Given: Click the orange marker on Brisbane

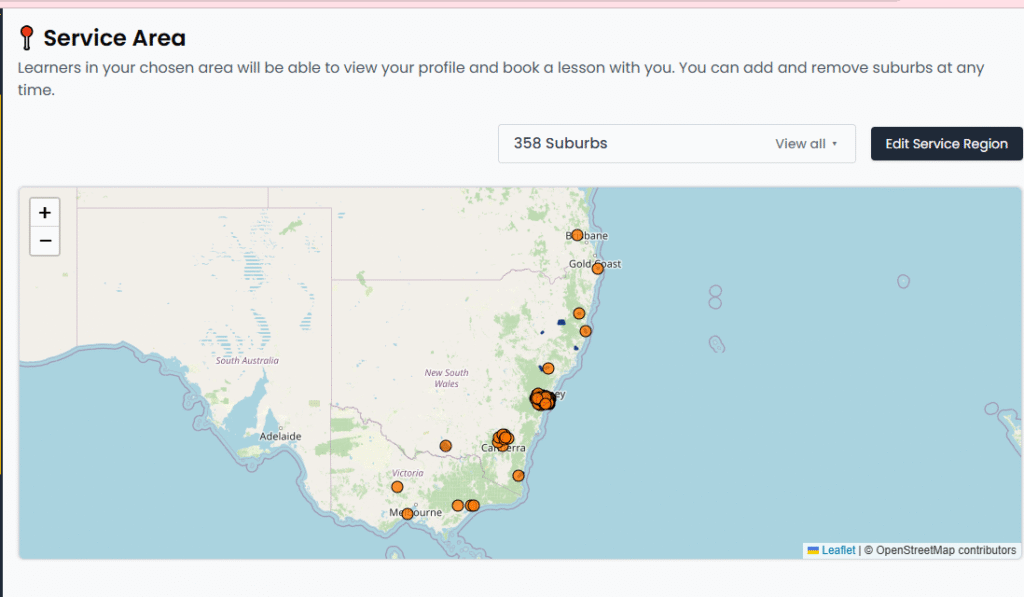Looking at the screenshot, I should [x=577, y=235].
